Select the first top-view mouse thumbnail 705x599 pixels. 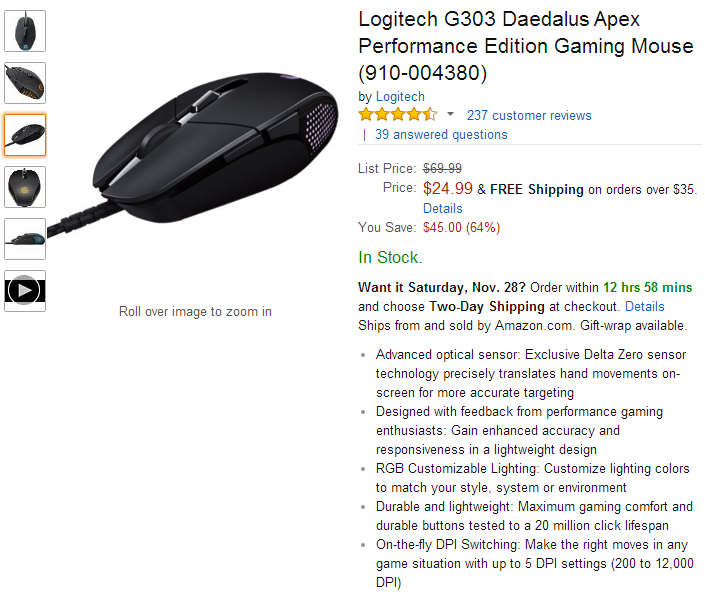25,31
